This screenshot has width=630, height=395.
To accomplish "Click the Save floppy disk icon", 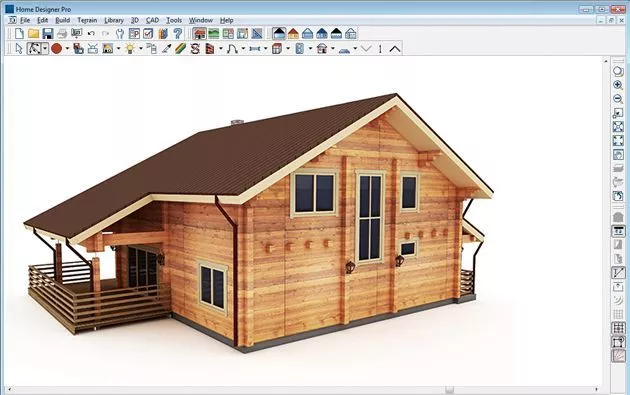I will click(48, 34).
